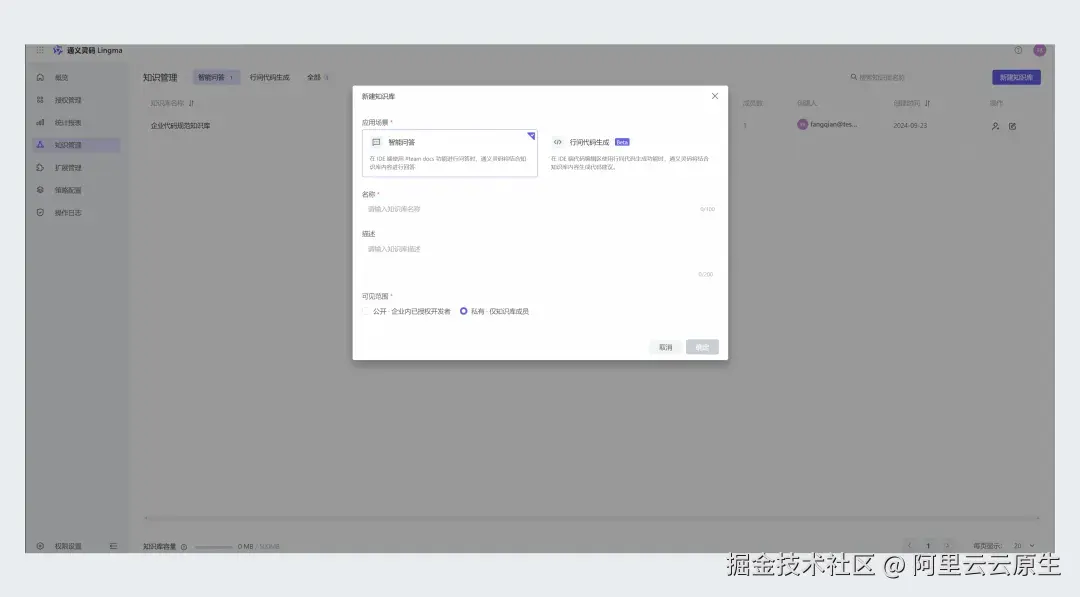Select 授权管理 in the sidebar
The height and width of the screenshot is (597, 1080).
pyautogui.click(x=62, y=99)
